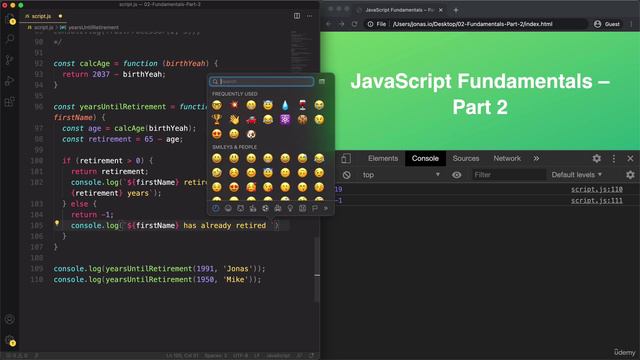Insert the purple atom symbol emoji
The image size is (640, 360).
pyautogui.click(x=285, y=120)
